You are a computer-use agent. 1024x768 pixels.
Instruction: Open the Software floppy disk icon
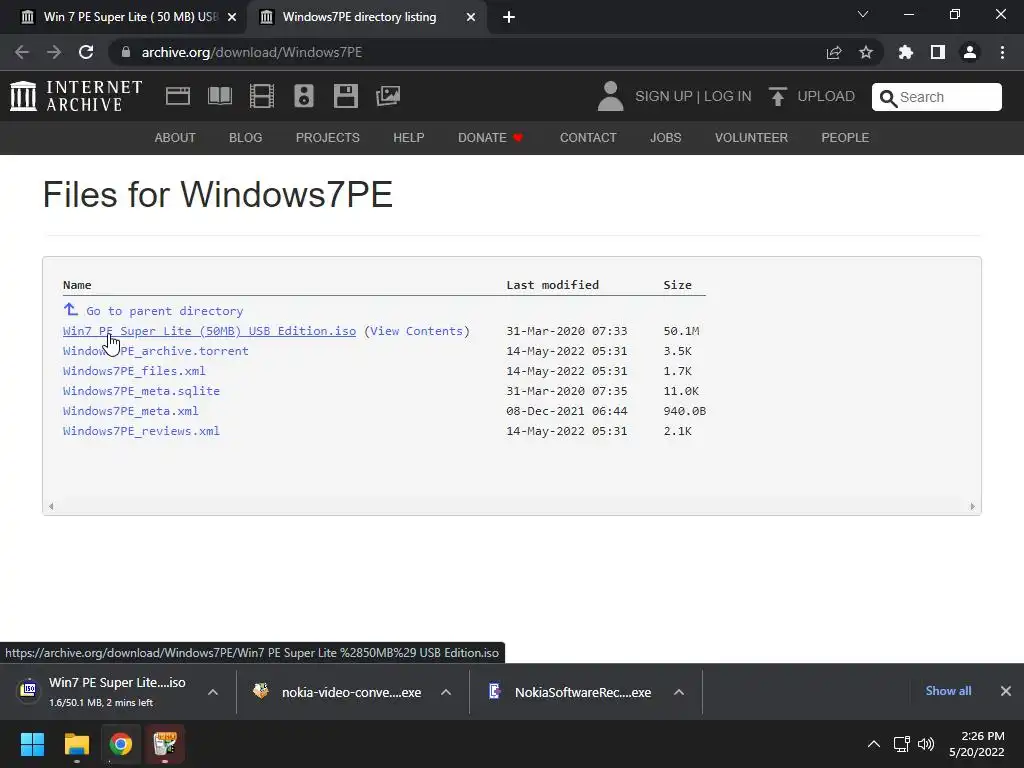tap(345, 96)
